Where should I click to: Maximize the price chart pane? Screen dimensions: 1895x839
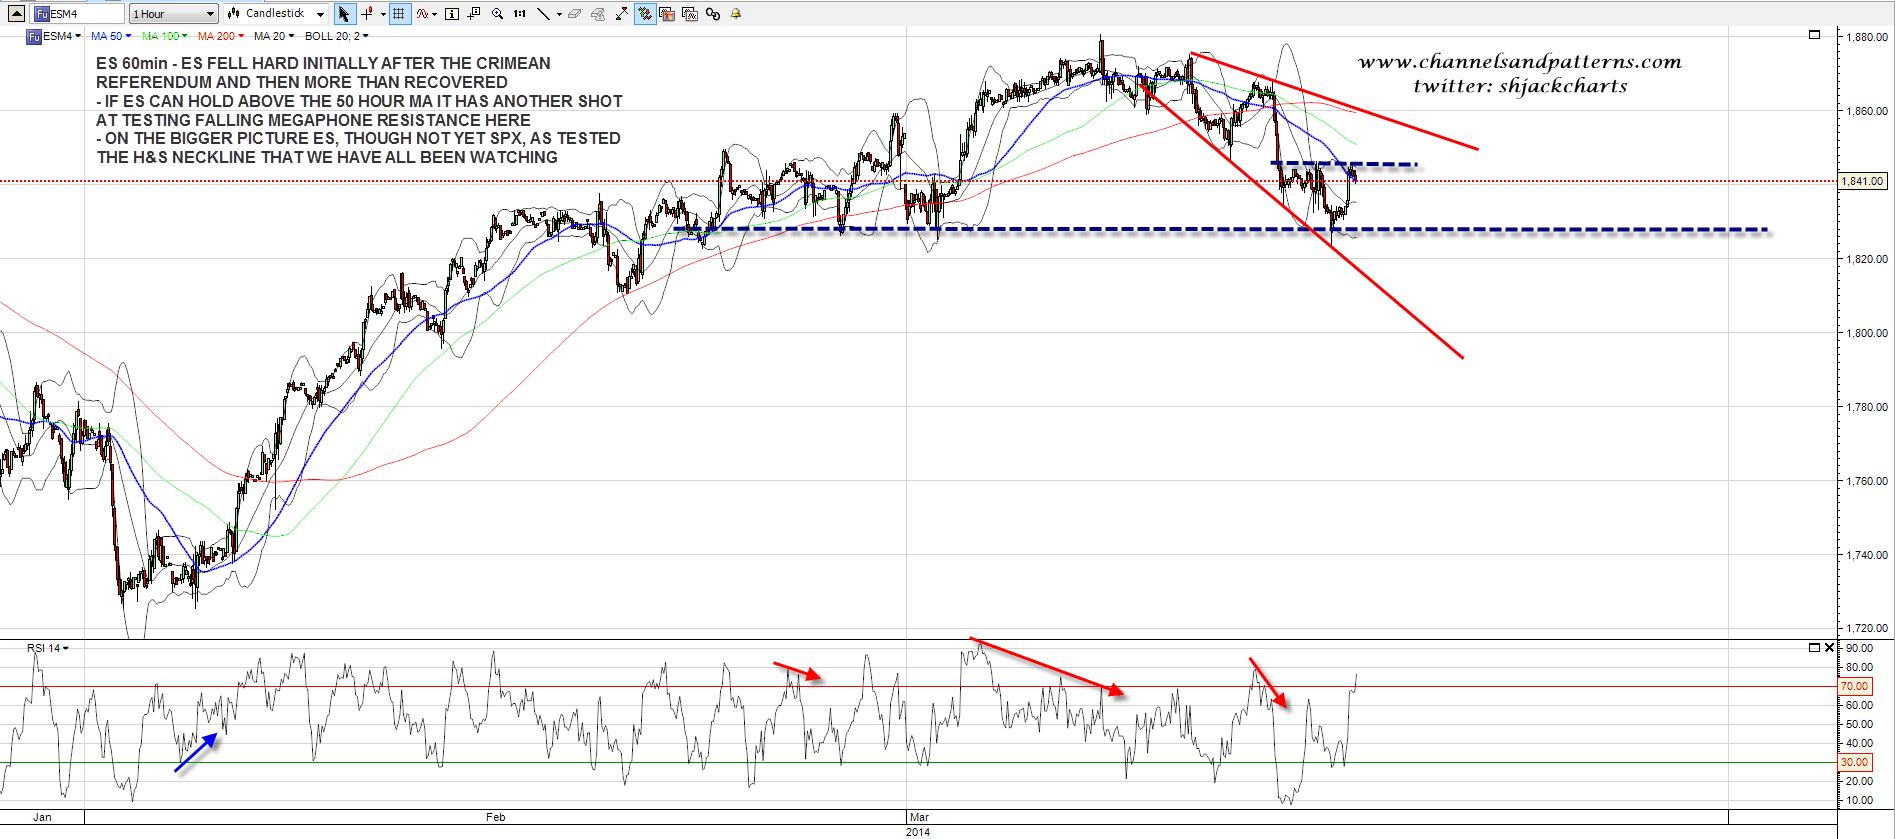1815,35
